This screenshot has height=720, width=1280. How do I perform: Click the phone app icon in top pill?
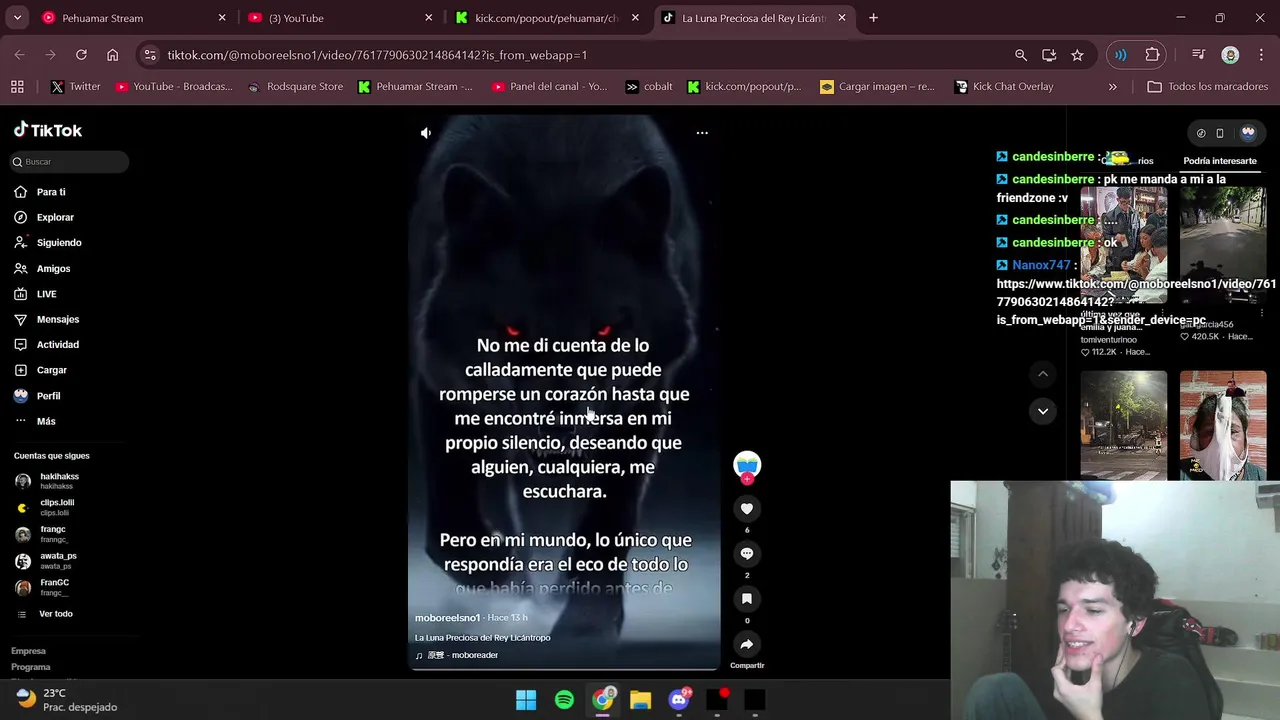(1220, 133)
